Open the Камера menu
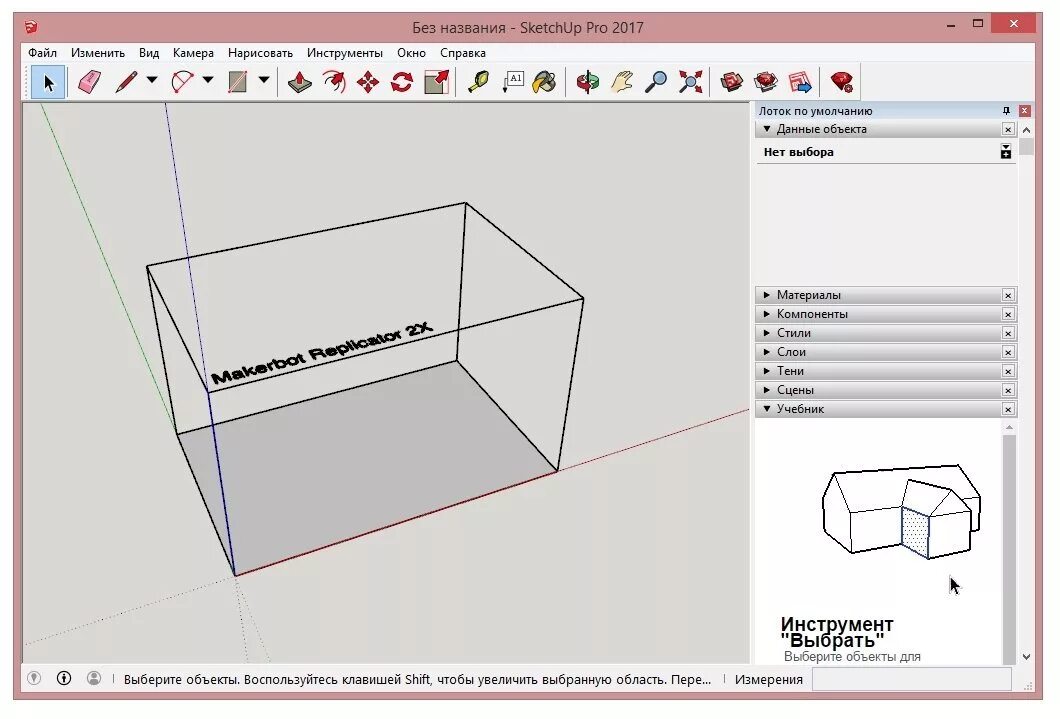1060x719 pixels. [193, 53]
